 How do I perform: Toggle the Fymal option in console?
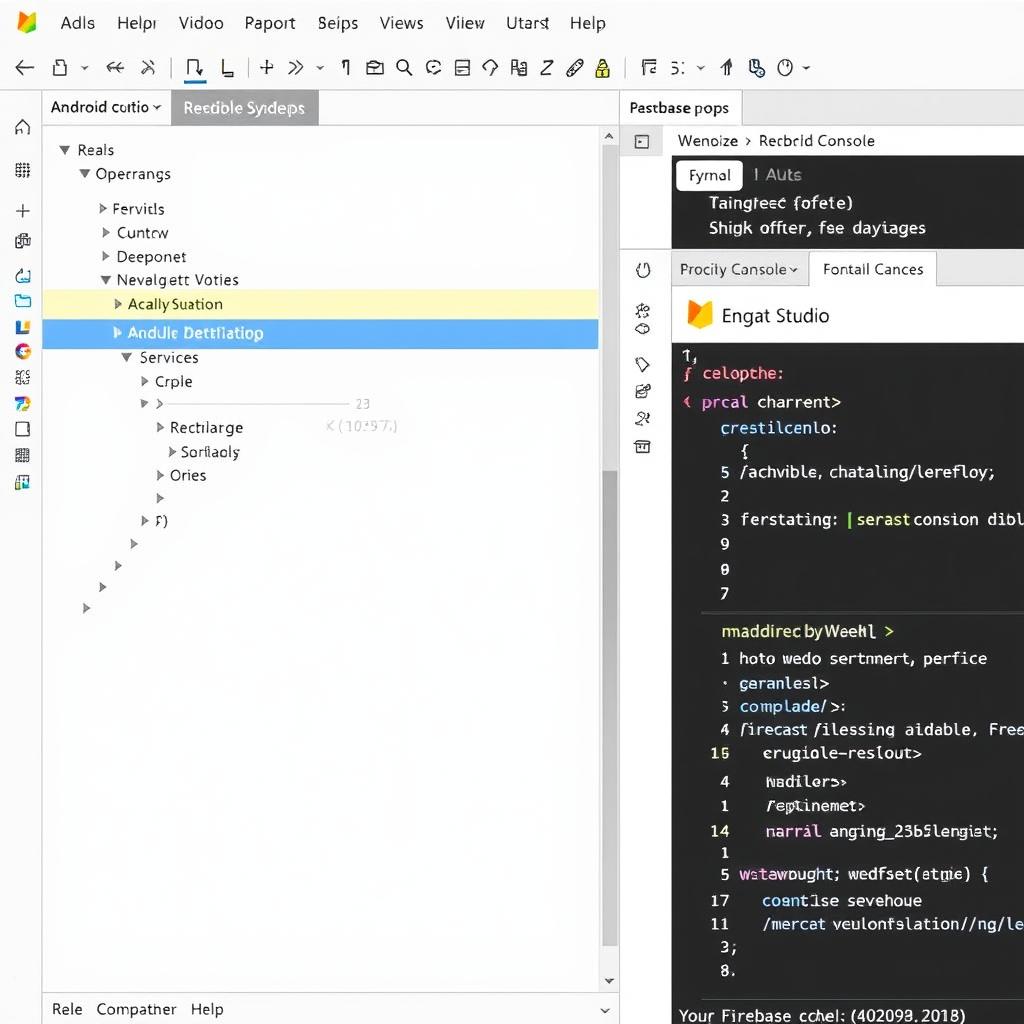tap(709, 175)
